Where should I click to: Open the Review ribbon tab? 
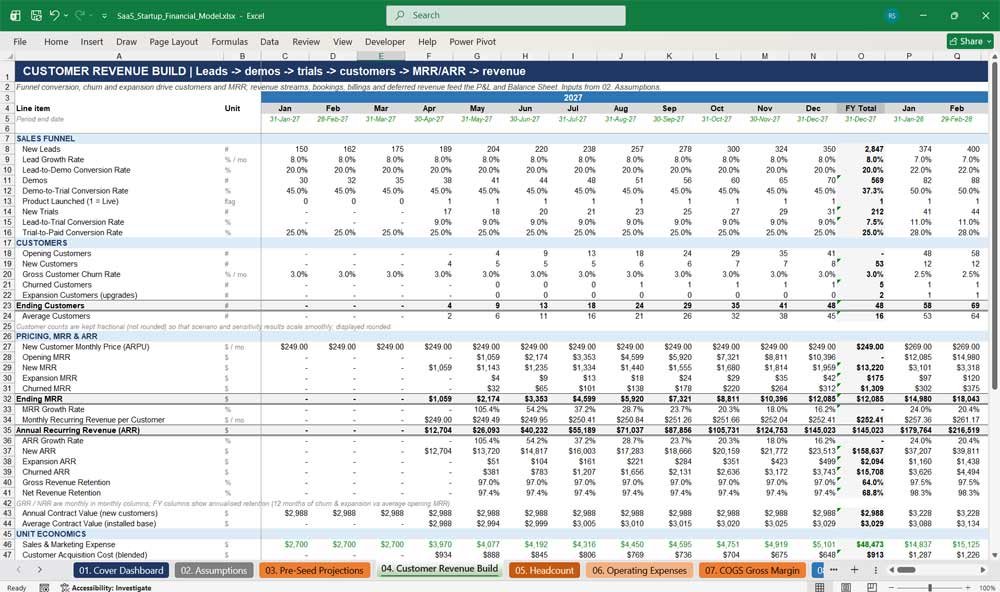[x=306, y=41]
